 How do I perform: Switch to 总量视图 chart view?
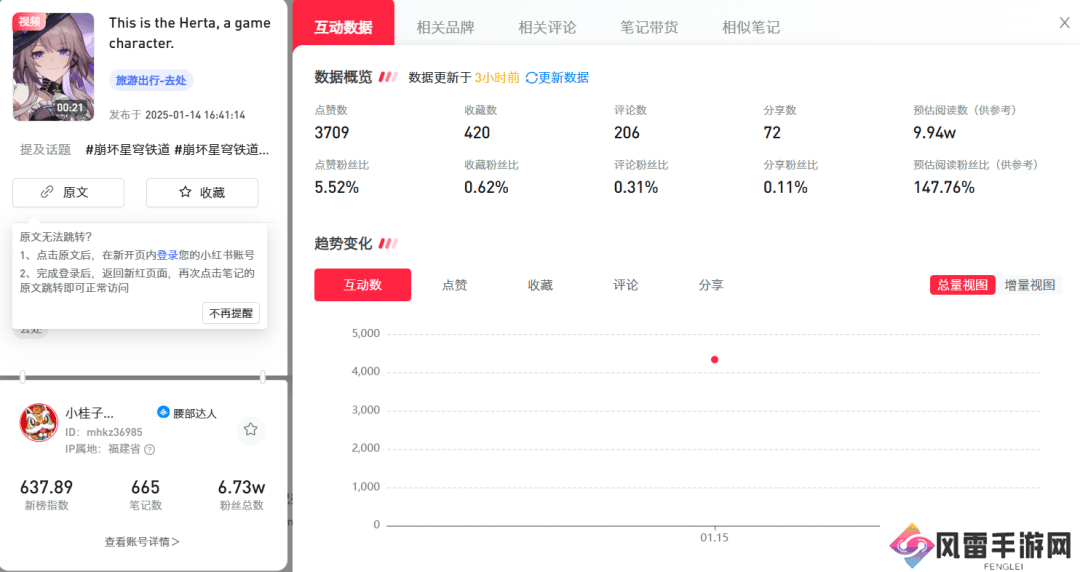[x=962, y=285]
